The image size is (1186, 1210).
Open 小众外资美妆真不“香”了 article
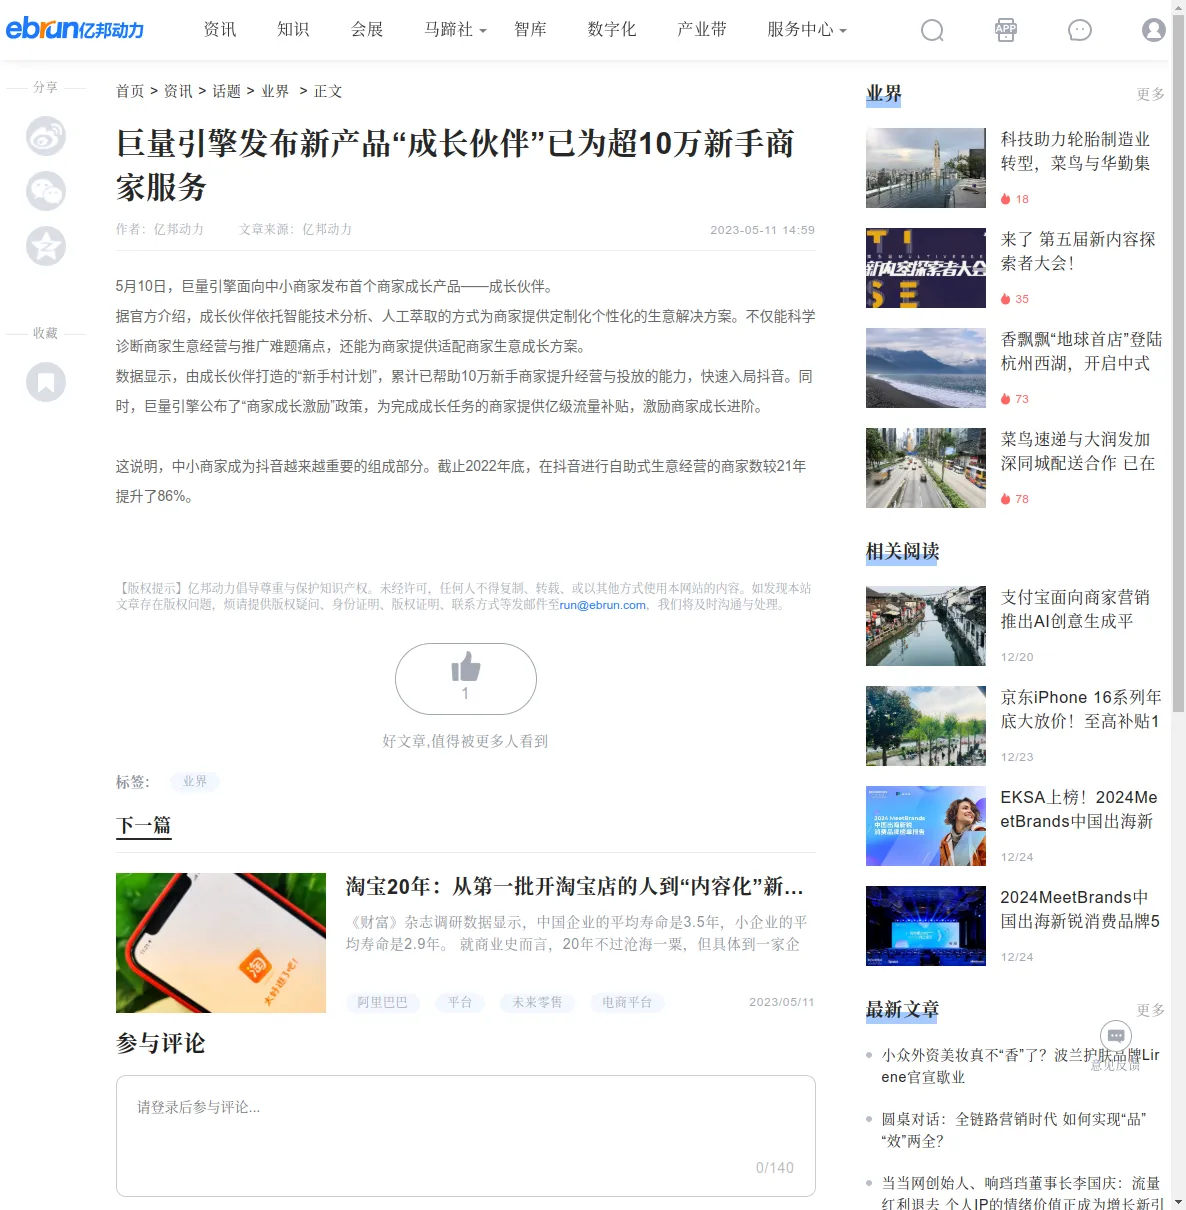coord(1021,1066)
